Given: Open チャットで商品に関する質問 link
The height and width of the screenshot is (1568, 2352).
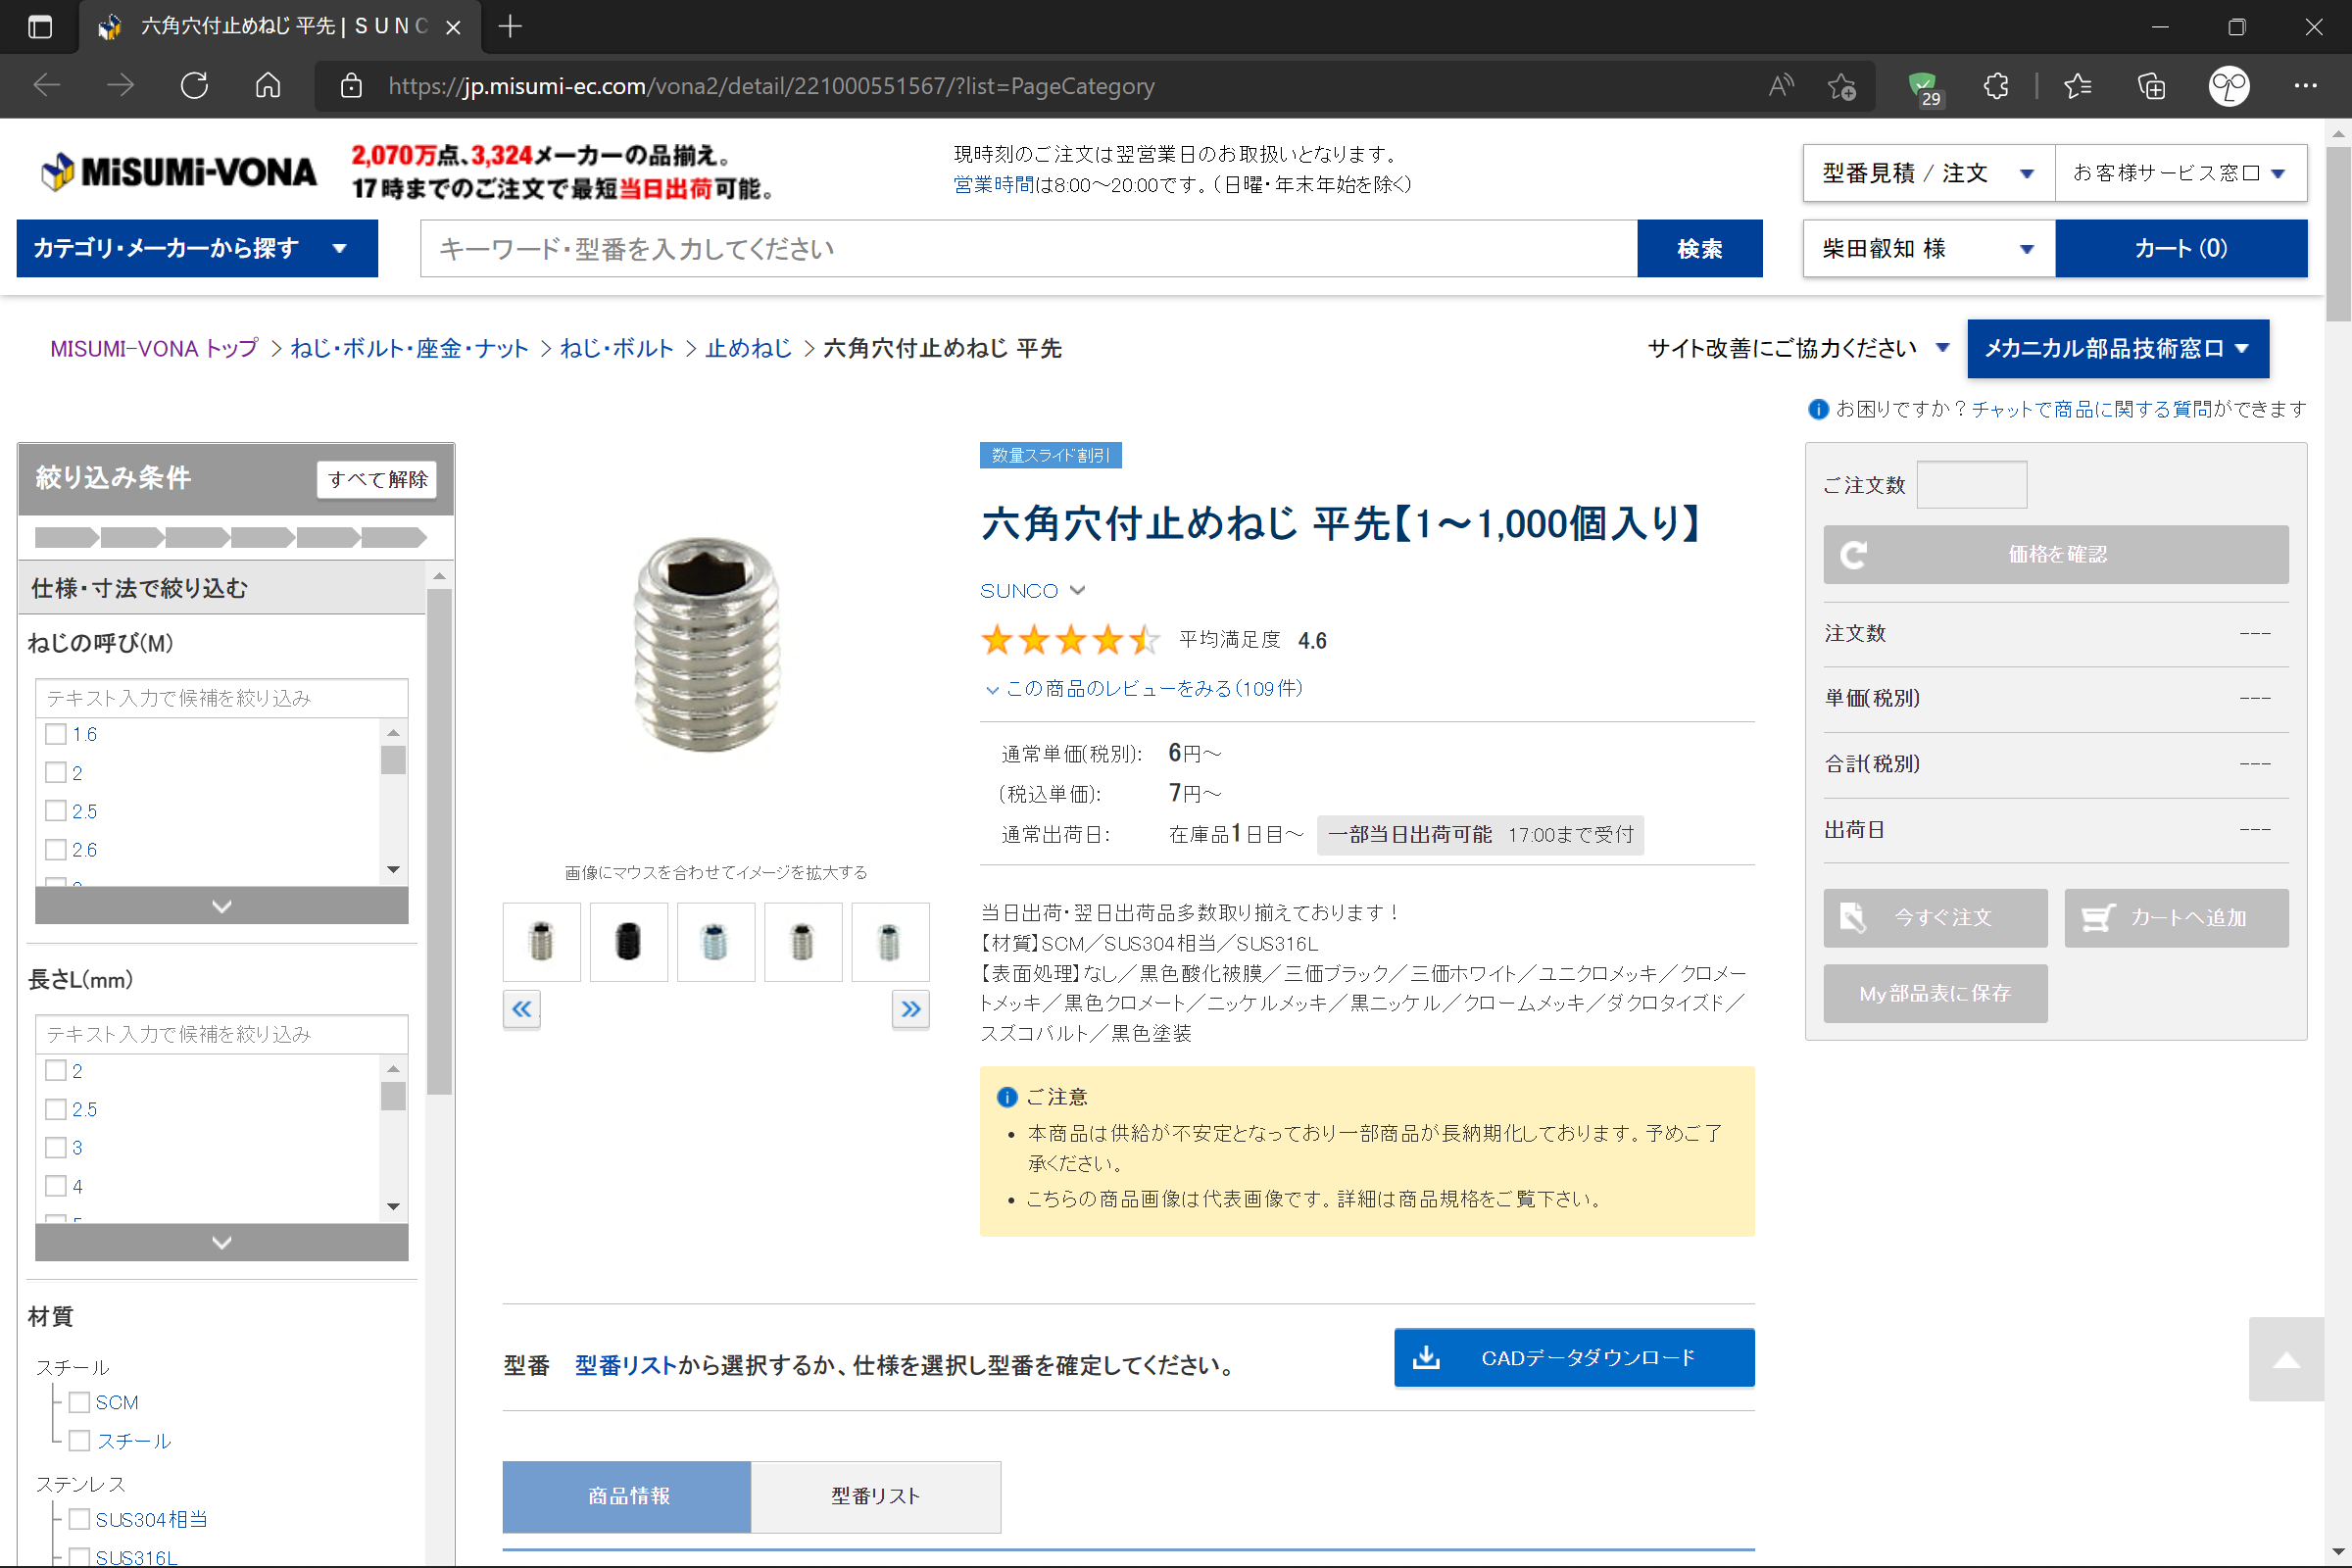Looking at the screenshot, I should [2092, 409].
